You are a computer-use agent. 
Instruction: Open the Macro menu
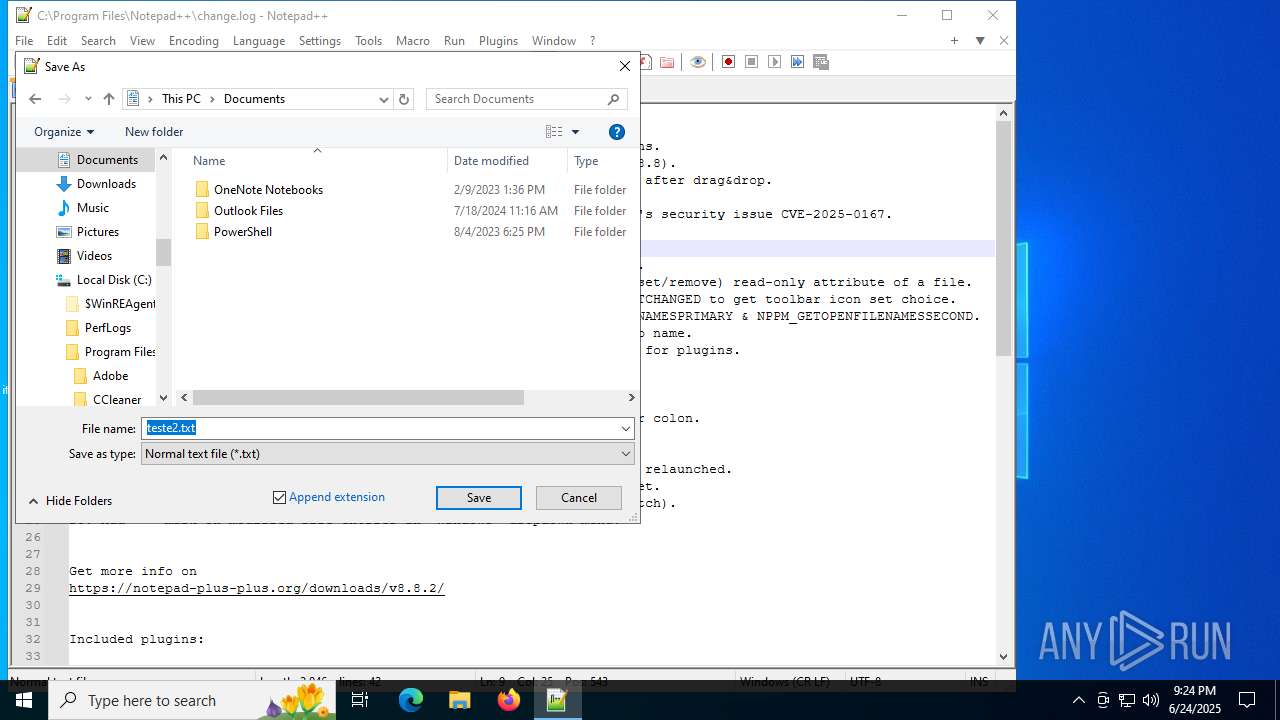[412, 41]
